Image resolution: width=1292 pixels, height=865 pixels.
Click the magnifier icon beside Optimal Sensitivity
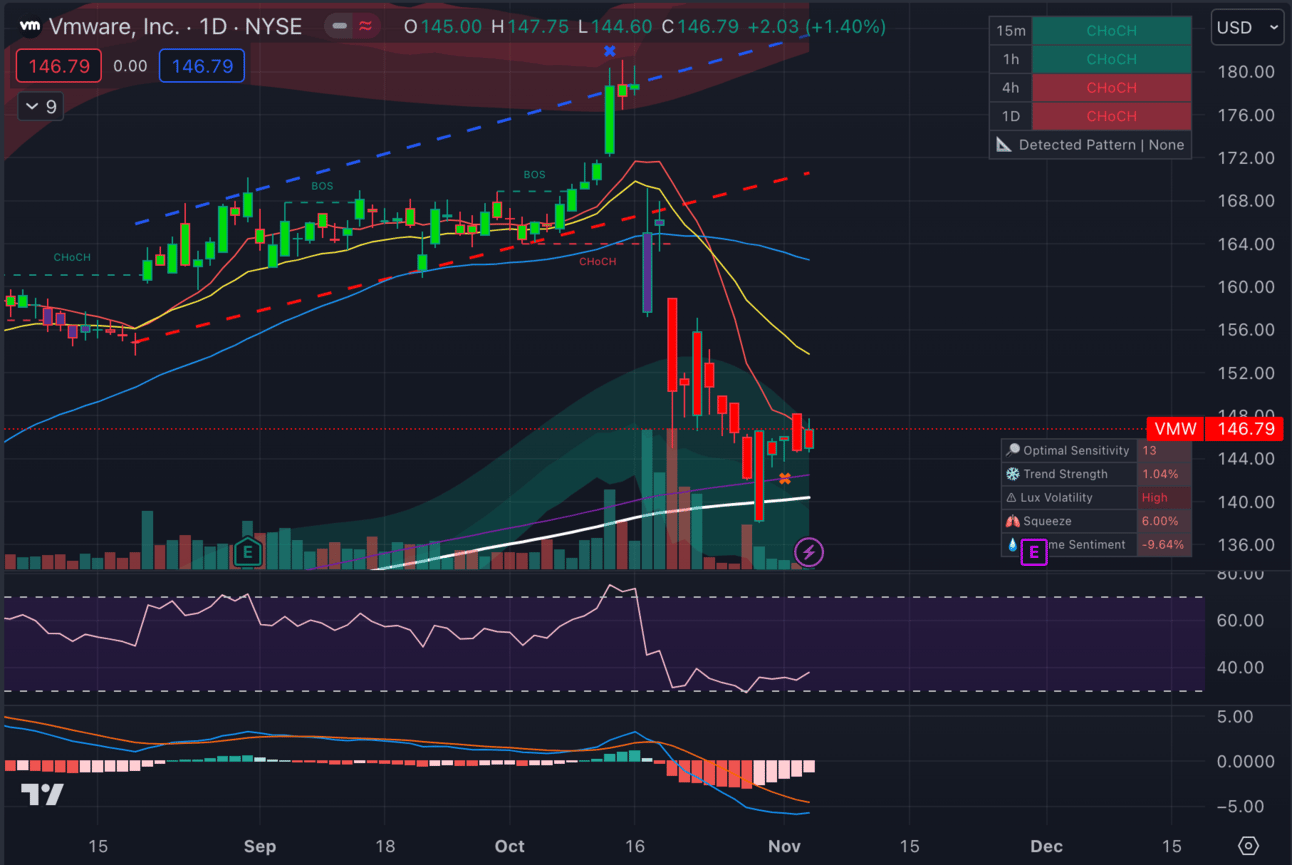pyautogui.click(x=1013, y=451)
